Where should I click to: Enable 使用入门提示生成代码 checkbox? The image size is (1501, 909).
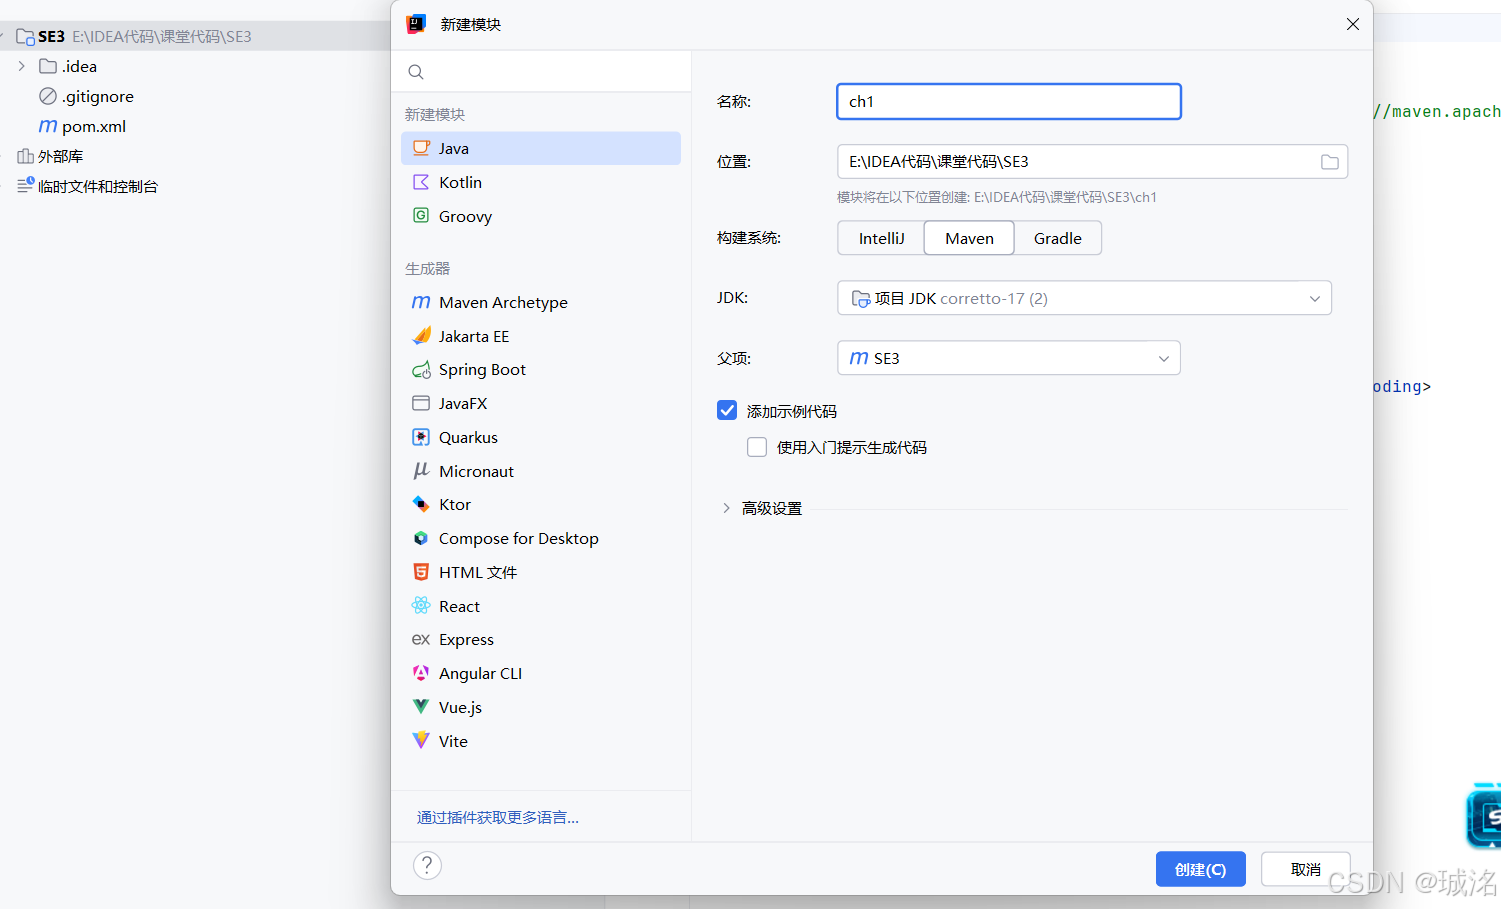[757, 447]
